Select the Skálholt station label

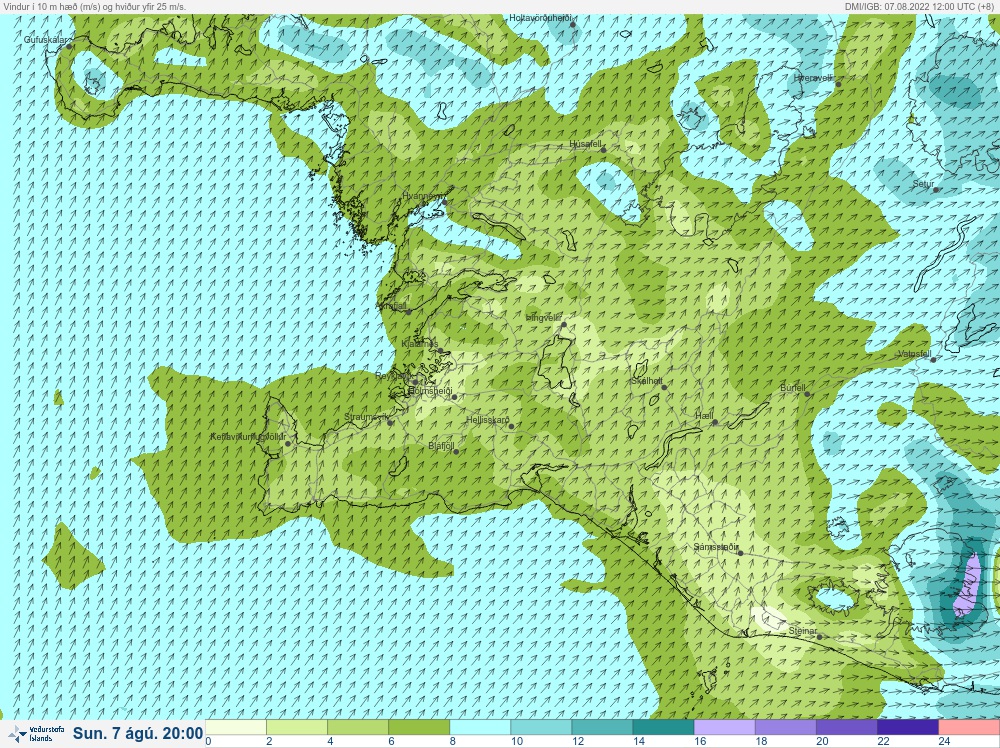[646, 381]
